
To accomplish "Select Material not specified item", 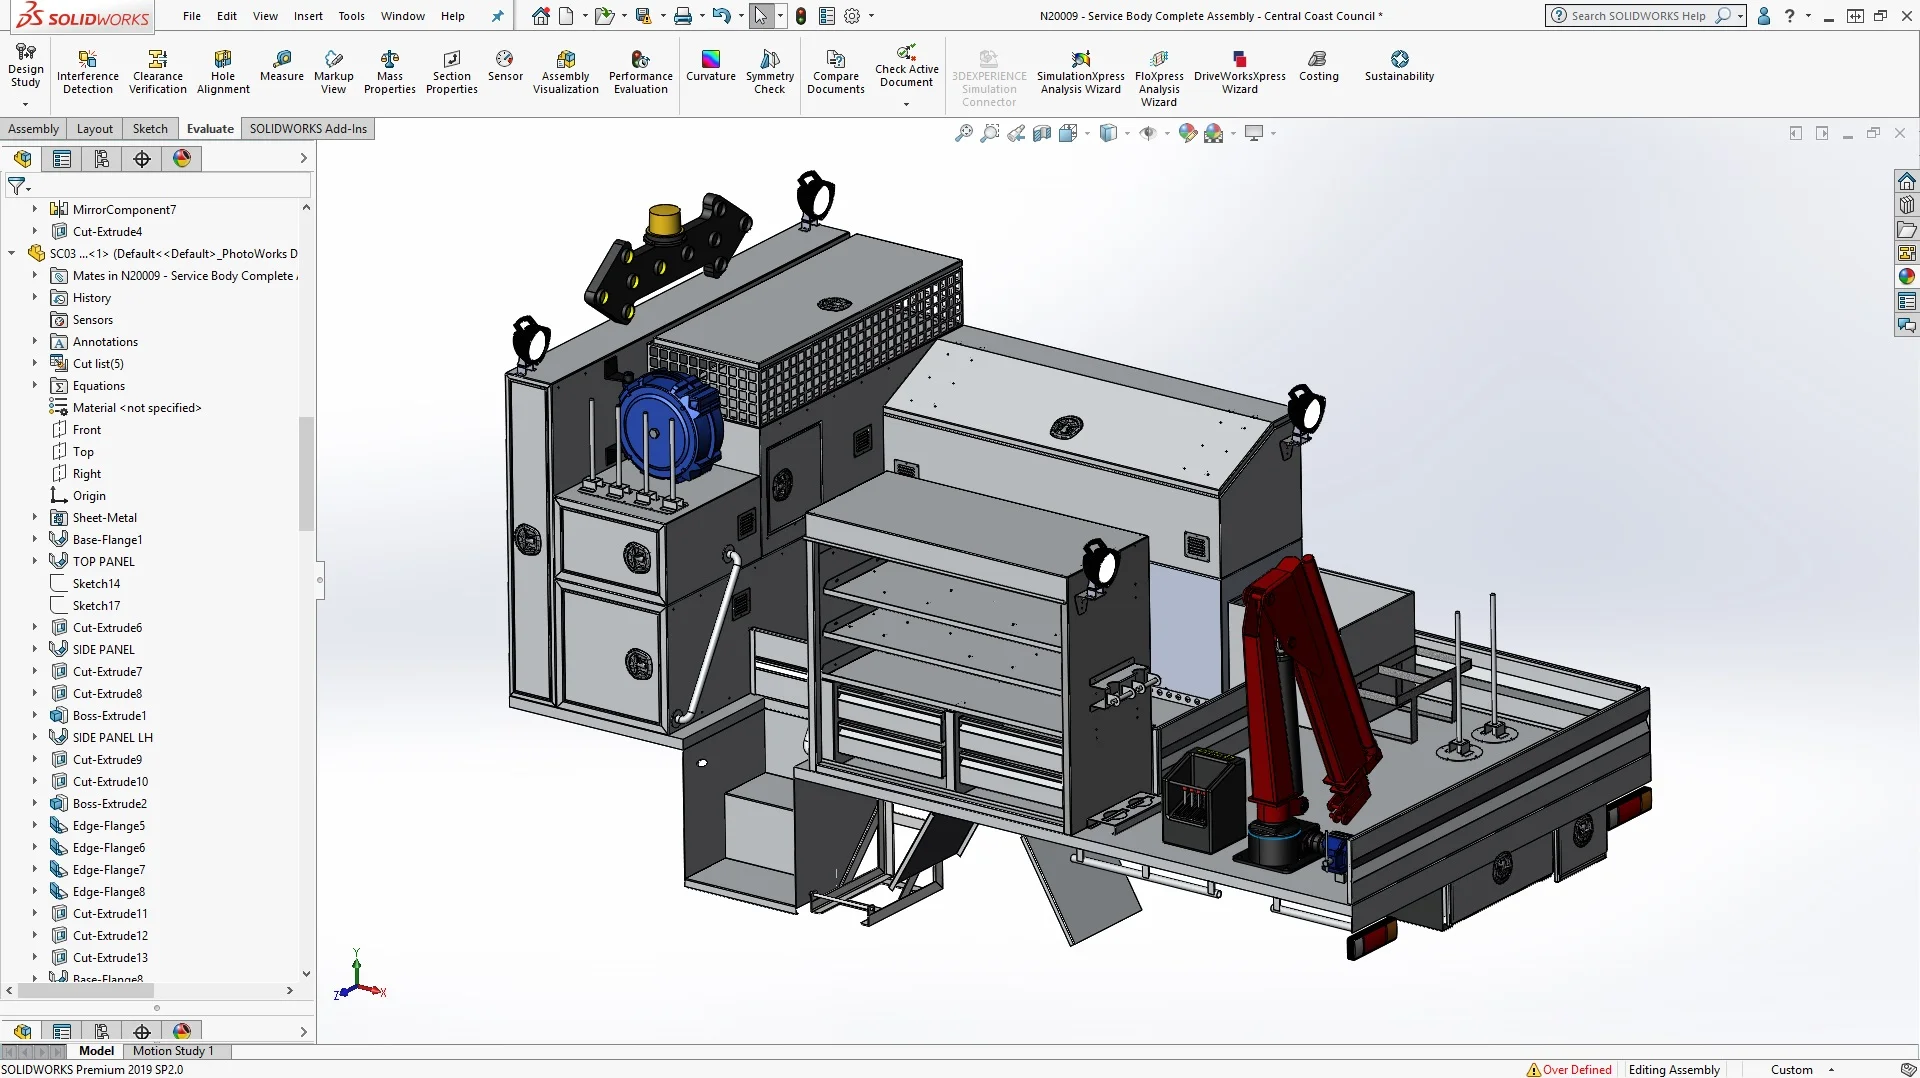I will point(137,408).
